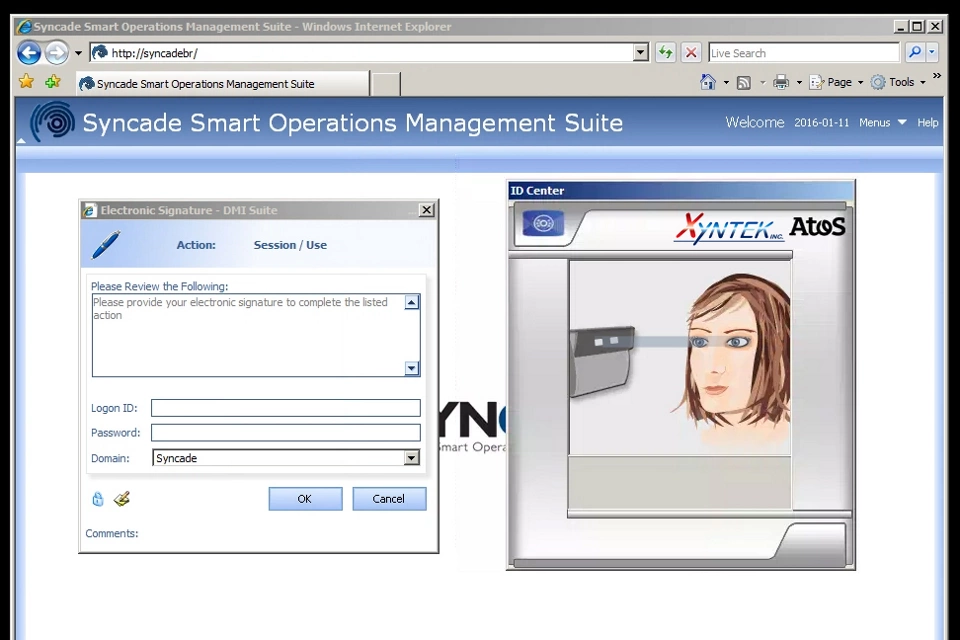The image size is (960, 640).
Task: Click the iris scanner illustration image
Action: point(680,358)
